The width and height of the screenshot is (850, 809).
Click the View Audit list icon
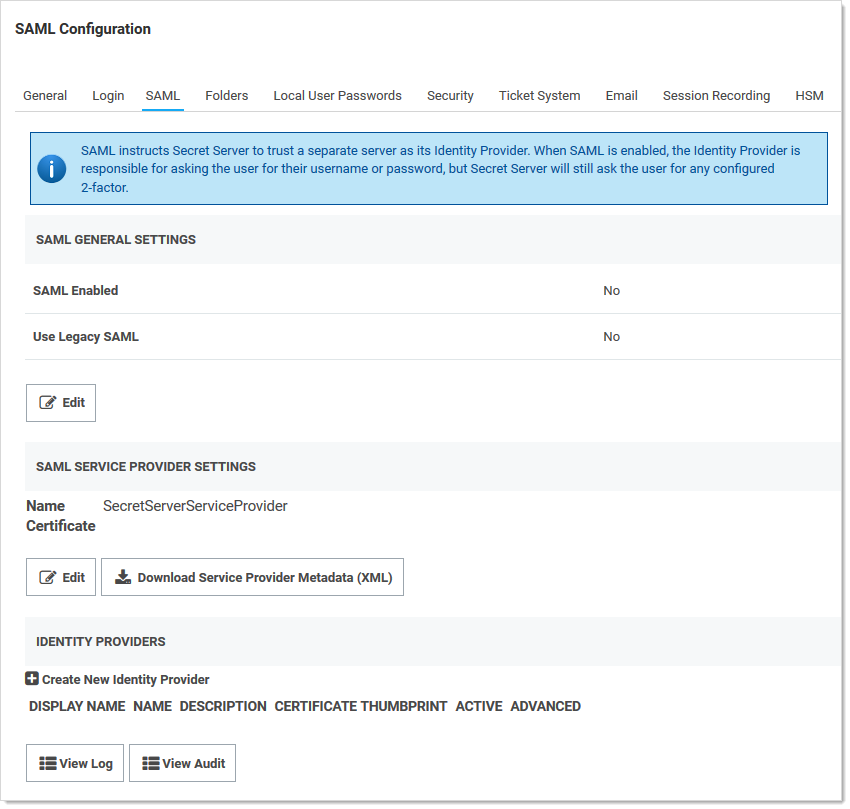click(x=151, y=763)
